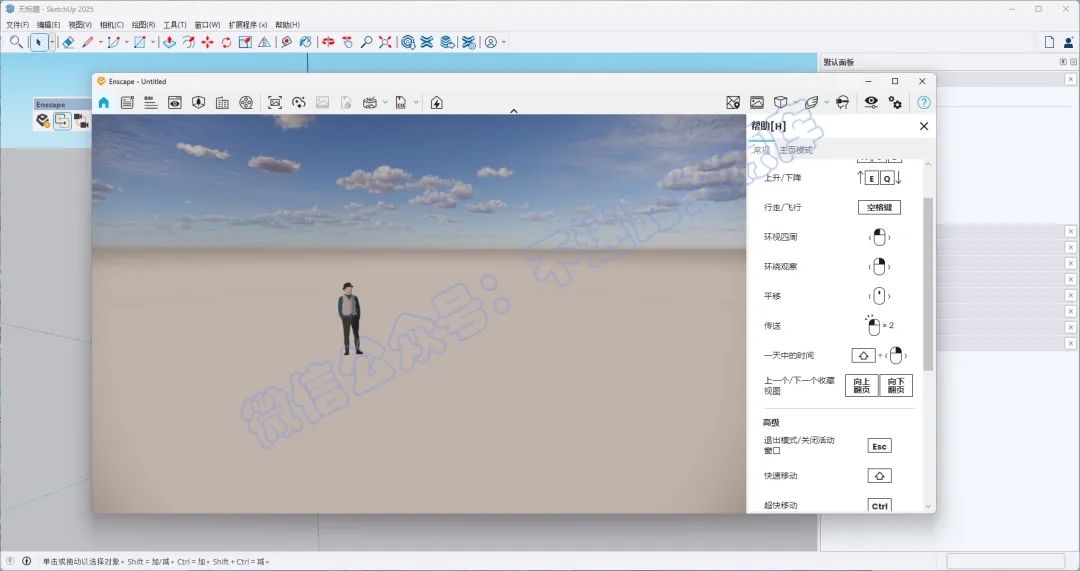
Task: Choose the Rotate tool
Action: (x=226, y=42)
